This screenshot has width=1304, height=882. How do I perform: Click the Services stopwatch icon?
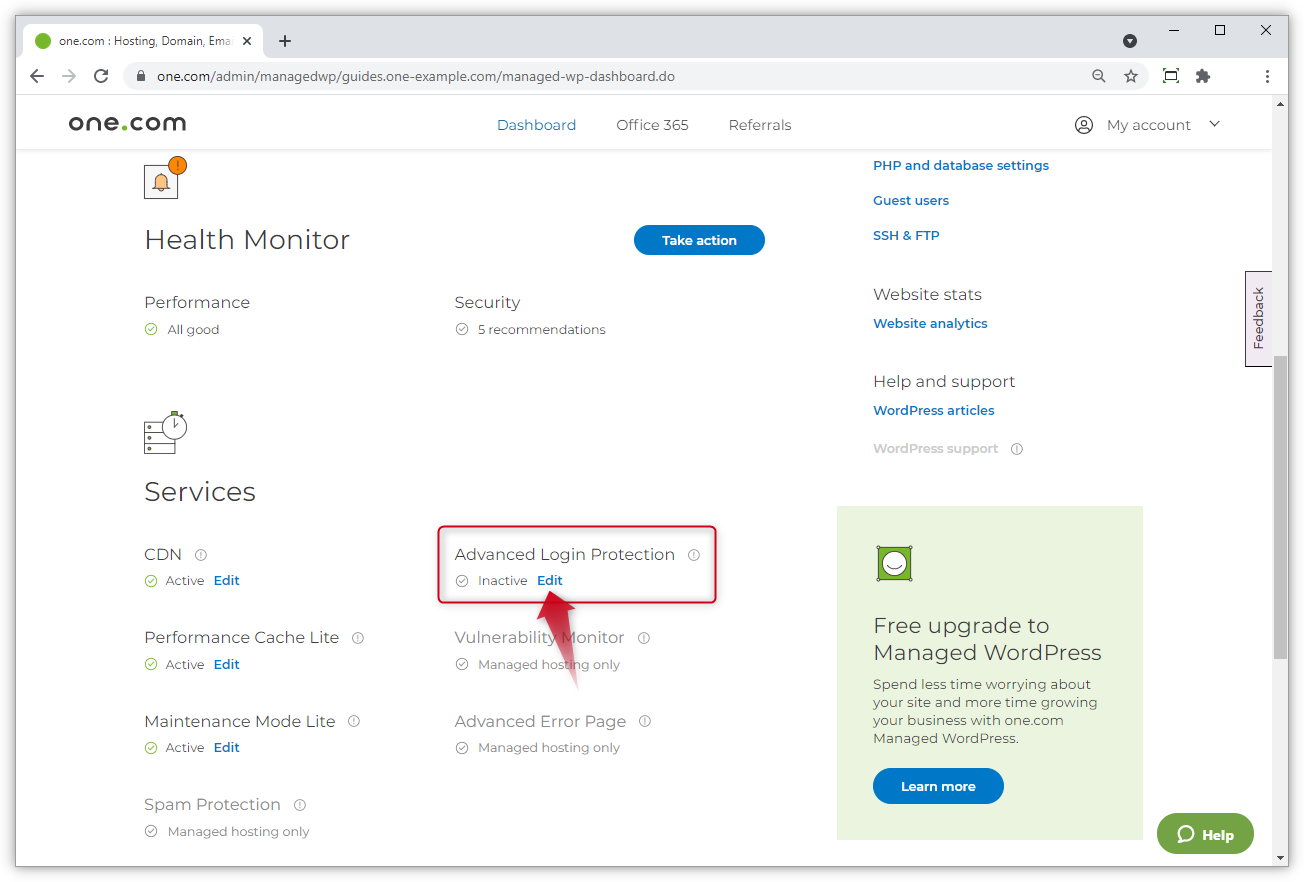click(x=164, y=432)
